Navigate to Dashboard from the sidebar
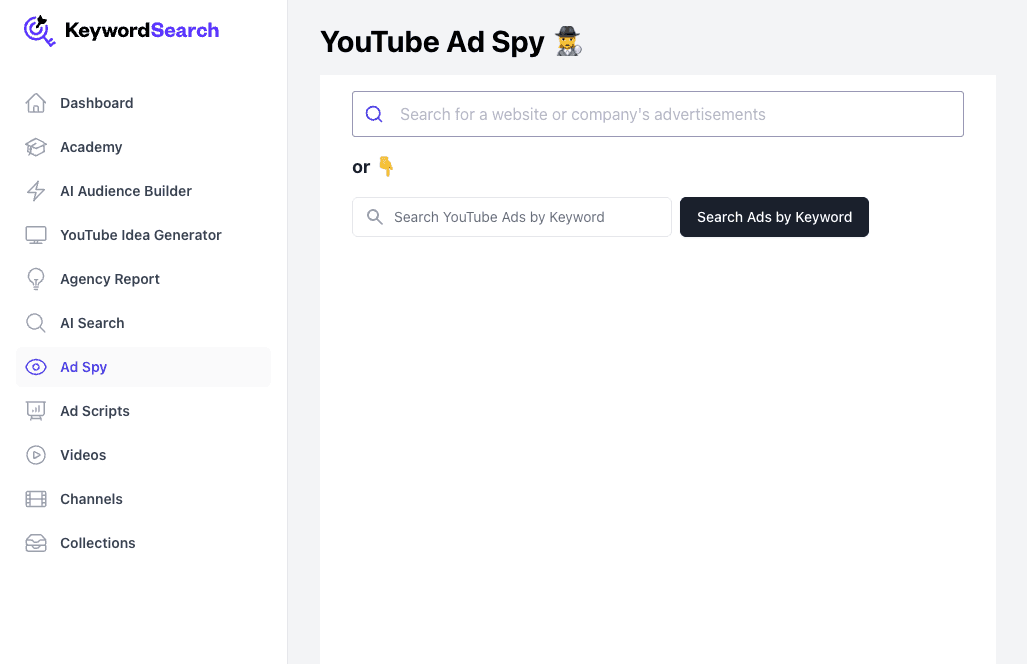Screen dimensions: 1027x664 (x=96, y=103)
